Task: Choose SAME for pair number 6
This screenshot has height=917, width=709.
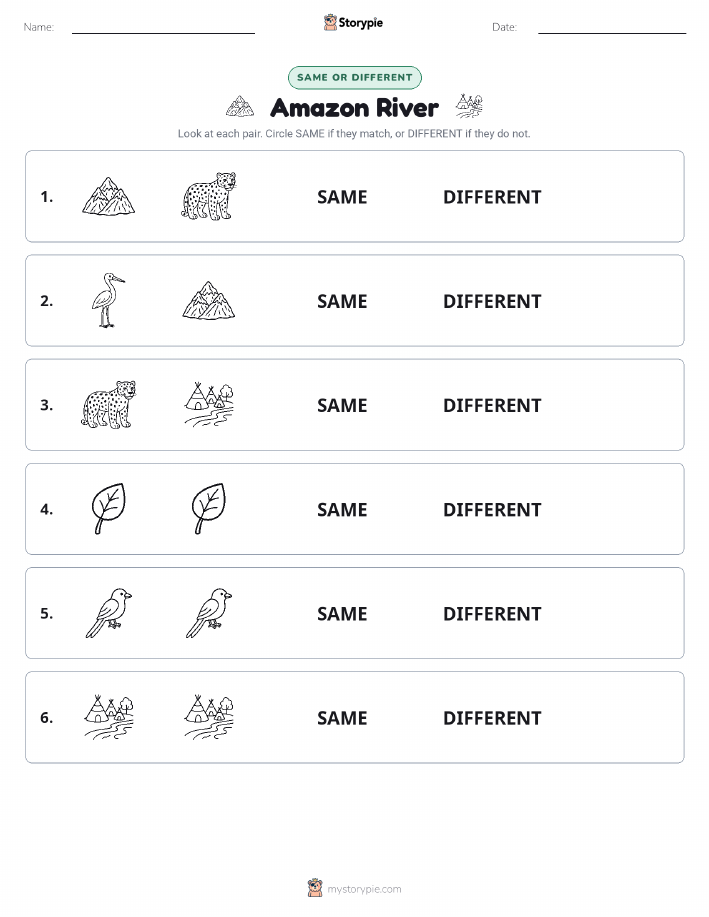Action: (342, 718)
